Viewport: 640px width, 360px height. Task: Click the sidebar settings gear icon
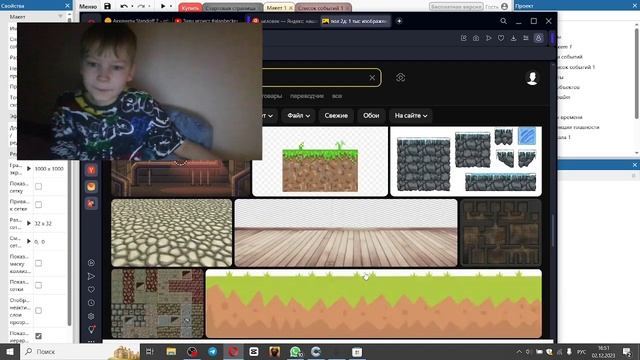tap(91, 316)
